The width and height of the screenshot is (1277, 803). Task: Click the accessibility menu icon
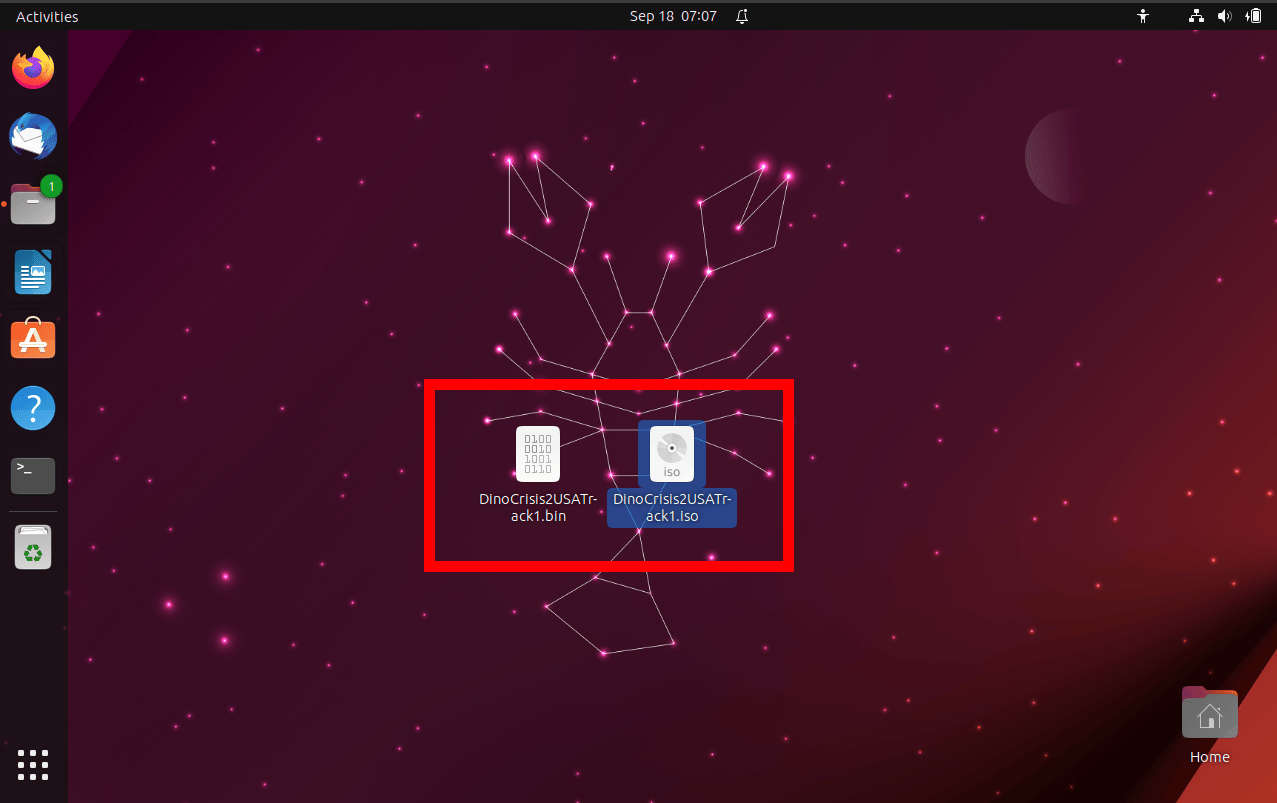click(1142, 16)
